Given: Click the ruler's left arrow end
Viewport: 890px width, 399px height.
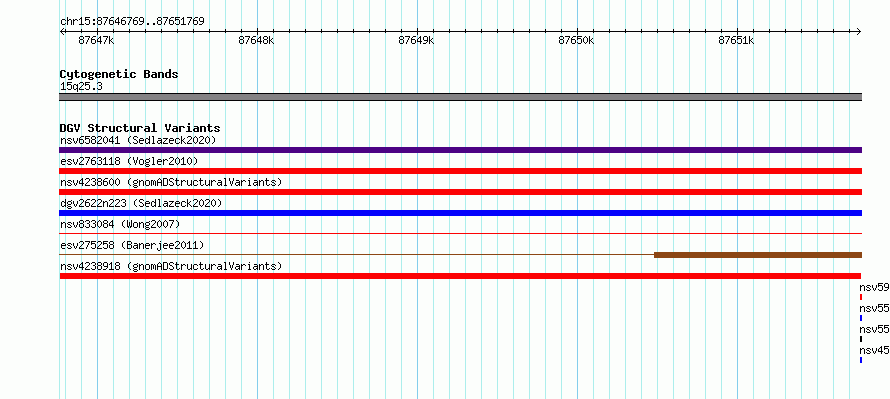Looking at the screenshot, I should tap(62, 31).
